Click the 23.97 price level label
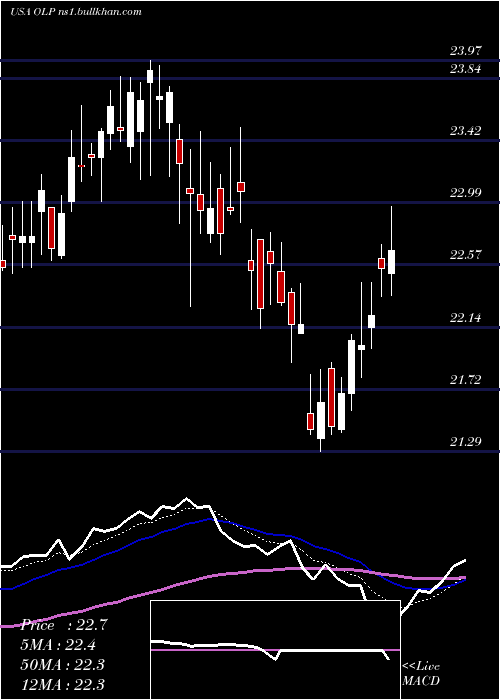500x700 pixels. coord(465,50)
